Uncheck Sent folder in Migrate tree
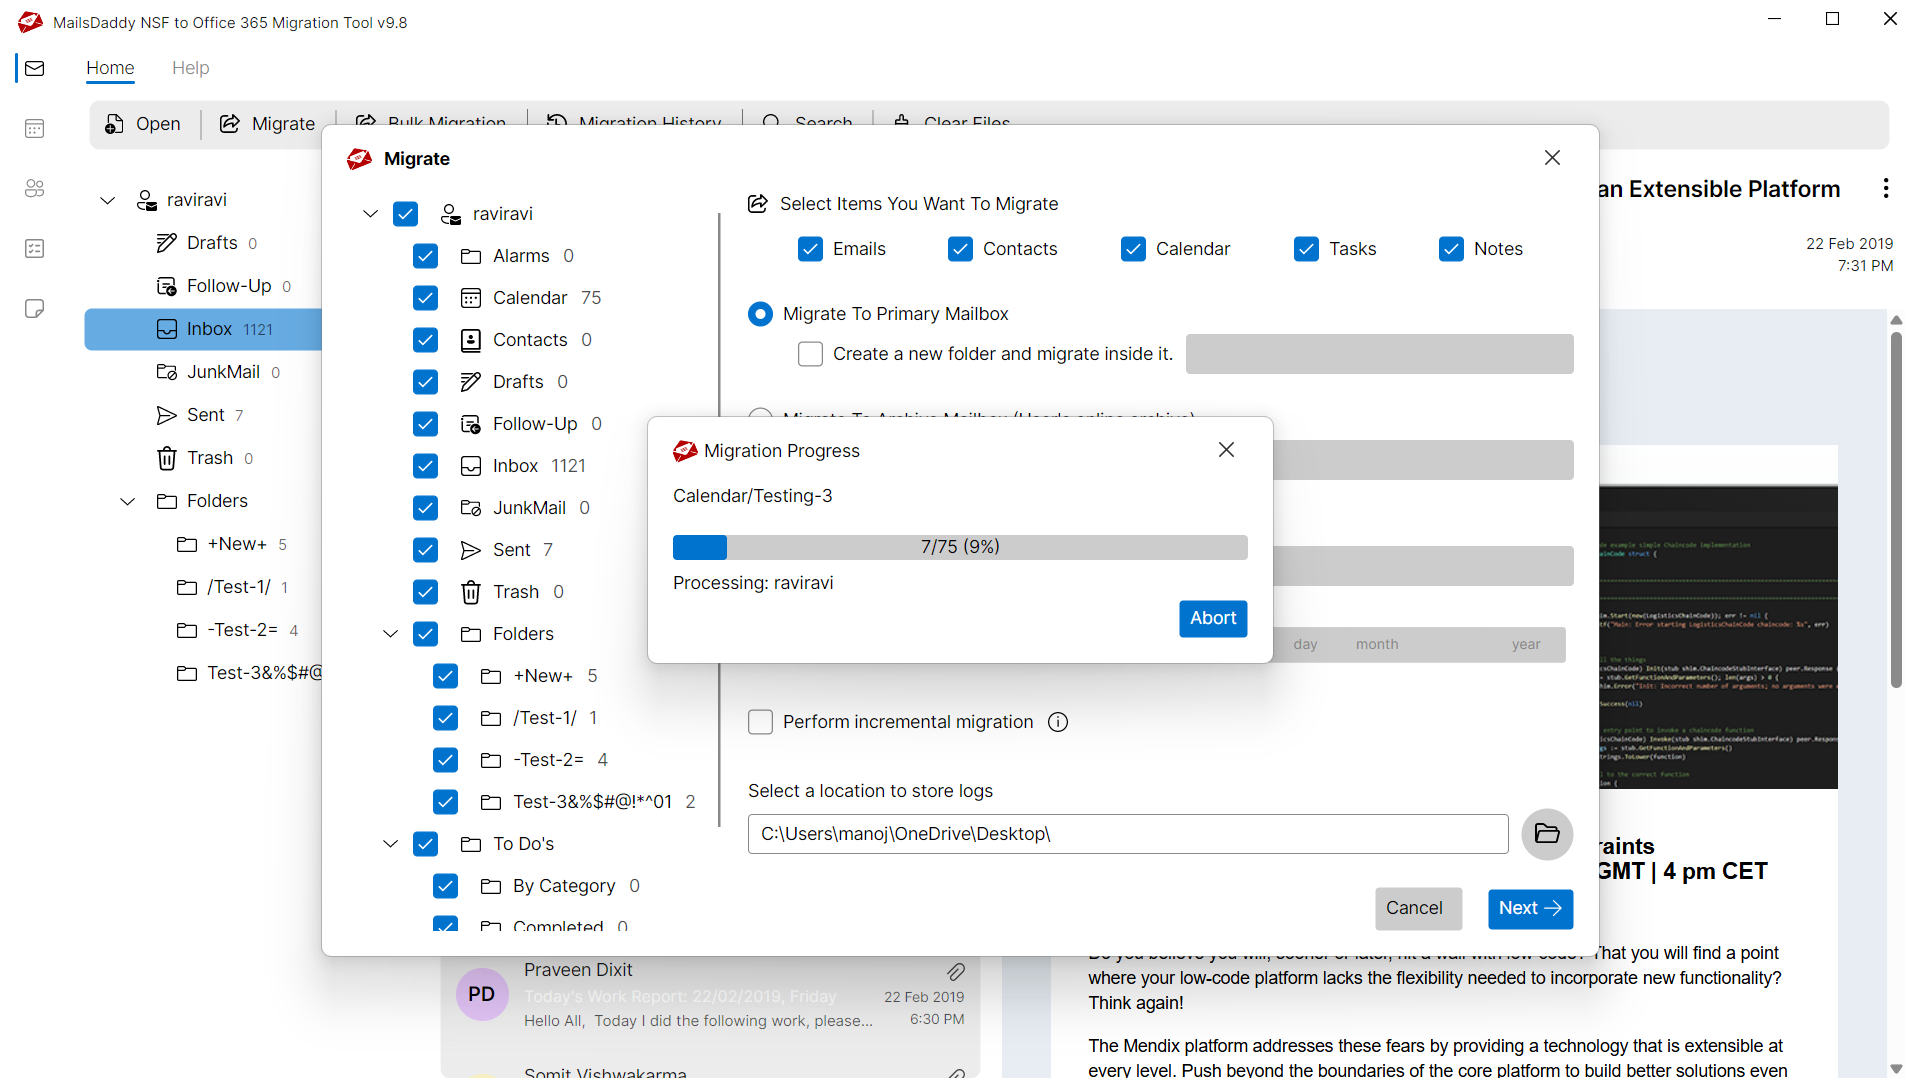The width and height of the screenshot is (1917, 1078). 425,550
